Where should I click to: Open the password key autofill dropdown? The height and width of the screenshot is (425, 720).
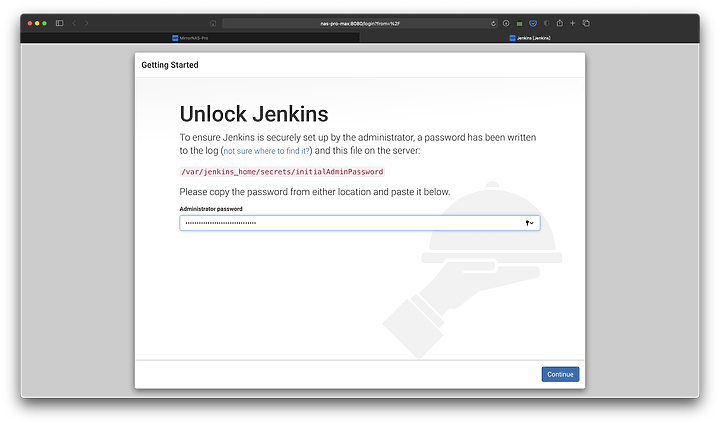click(x=529, y=223)
